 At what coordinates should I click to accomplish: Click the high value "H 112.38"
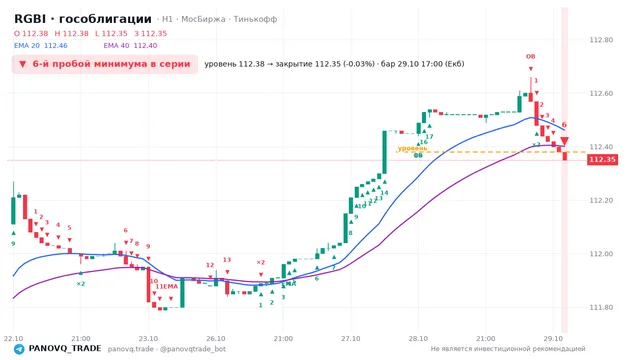[x=71, y=33]
